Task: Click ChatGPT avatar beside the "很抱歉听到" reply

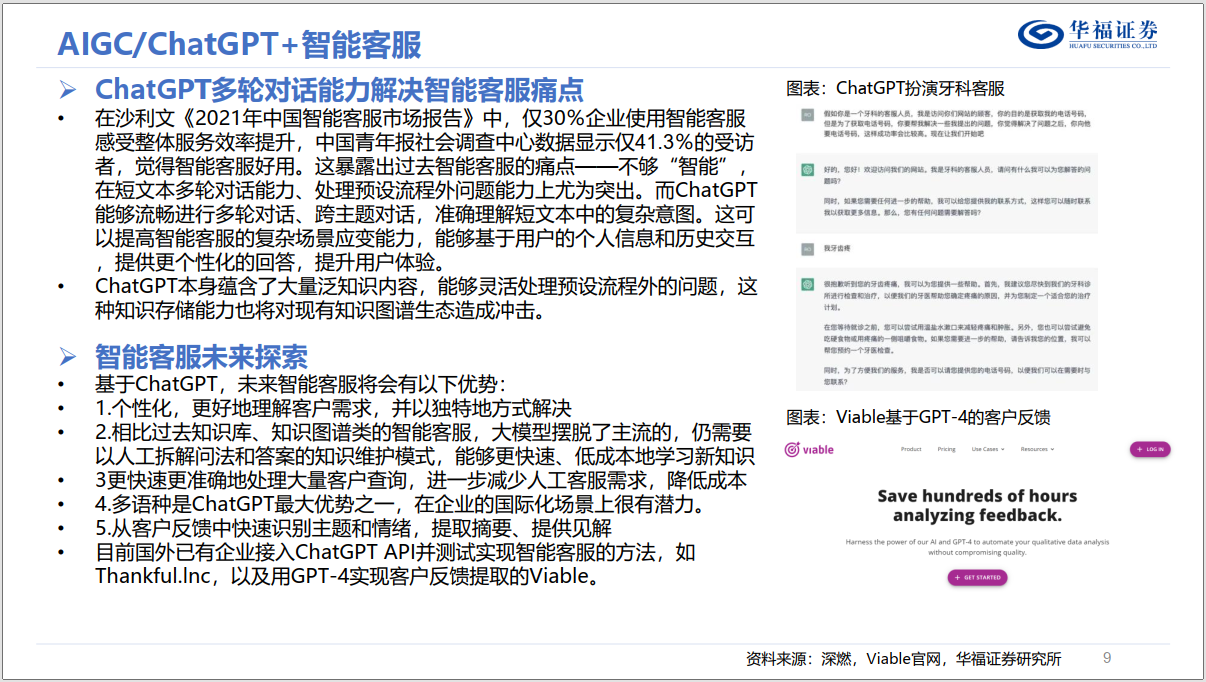Action: [806, 284]
